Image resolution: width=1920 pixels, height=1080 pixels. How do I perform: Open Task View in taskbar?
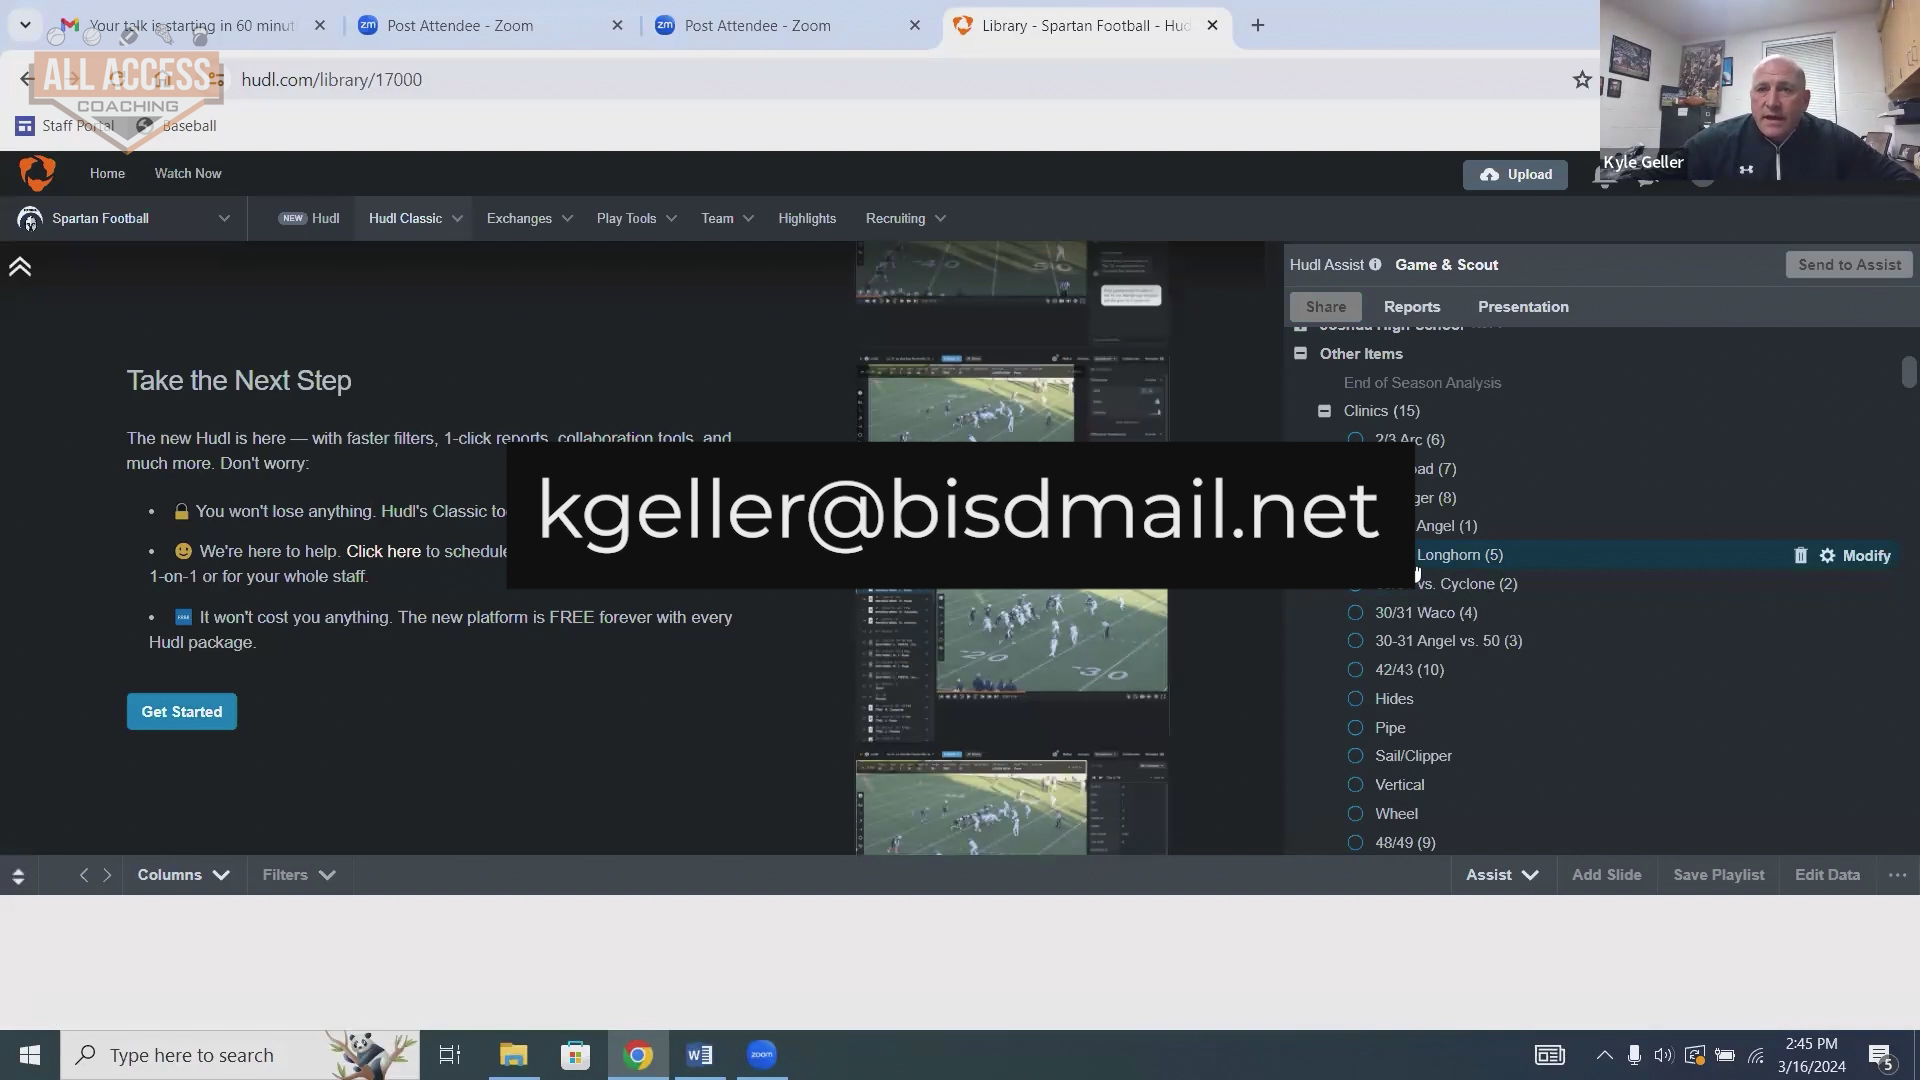click(450, 1055)
